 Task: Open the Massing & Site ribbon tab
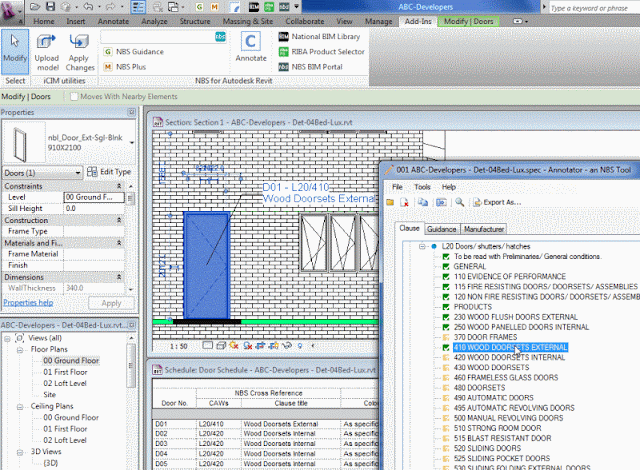coord(248,21)
